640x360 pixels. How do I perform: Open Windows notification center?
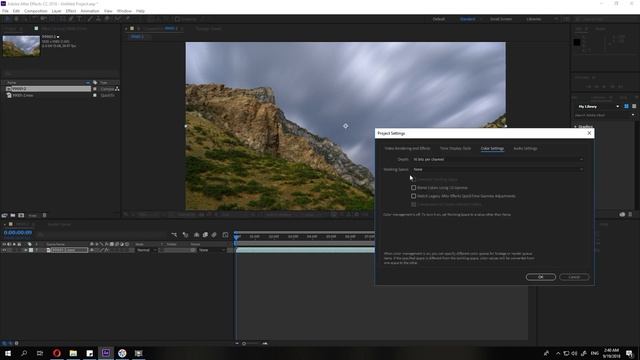pyautogui.click(x=629, y=353)
